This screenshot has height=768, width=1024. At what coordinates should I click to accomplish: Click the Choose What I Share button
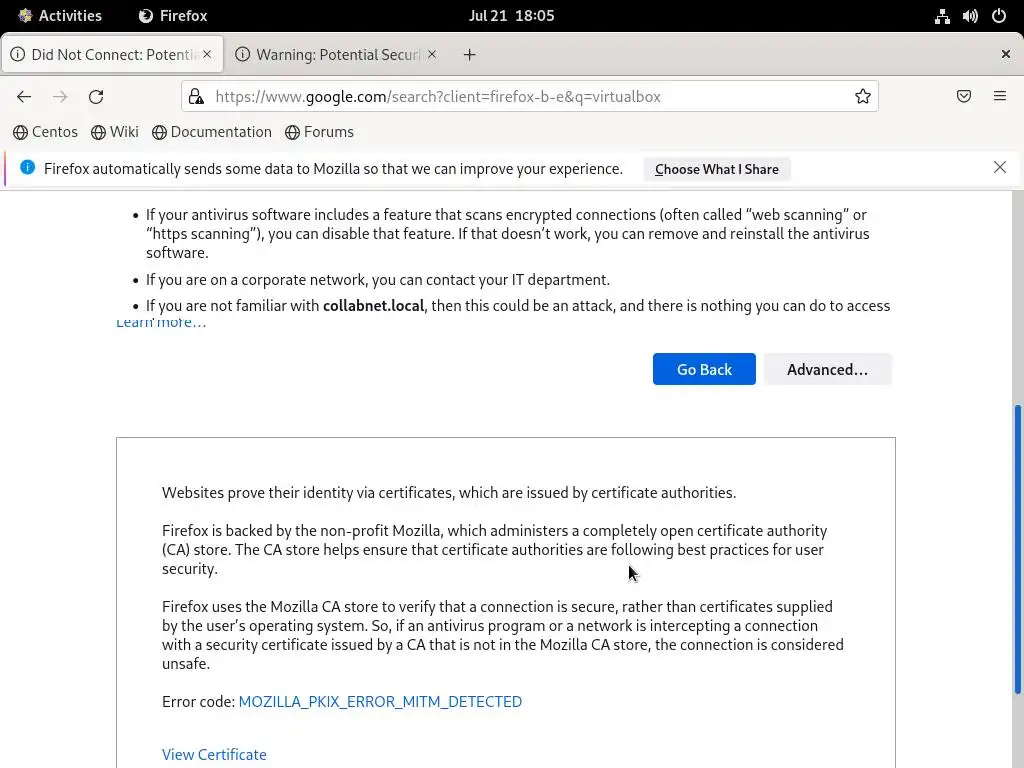coord(716,169)
